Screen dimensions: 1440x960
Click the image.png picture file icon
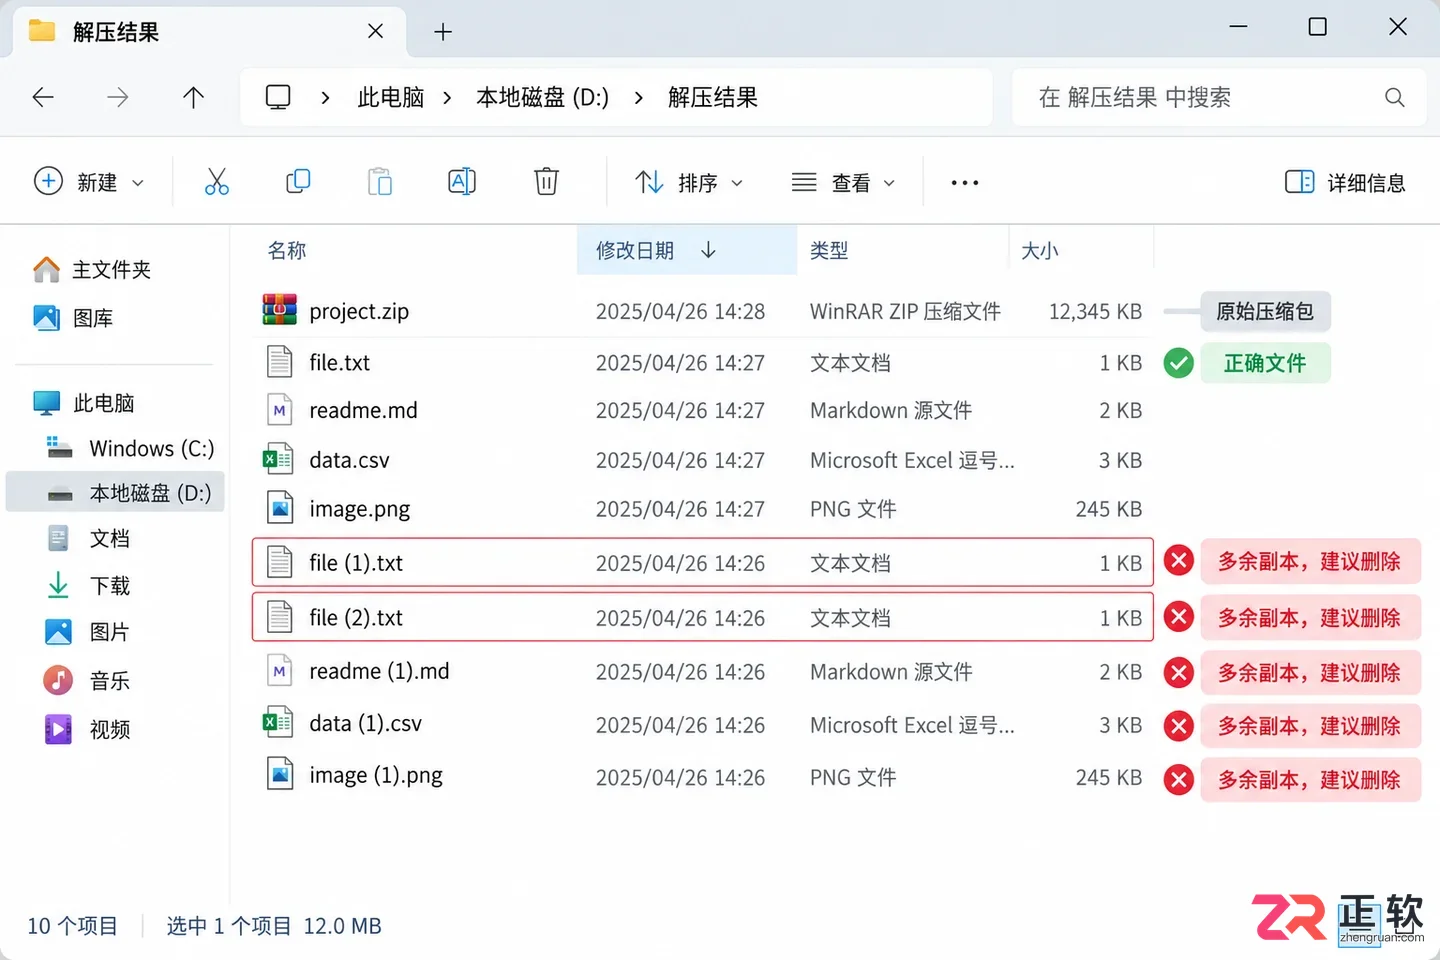click(x=280, y=508)
